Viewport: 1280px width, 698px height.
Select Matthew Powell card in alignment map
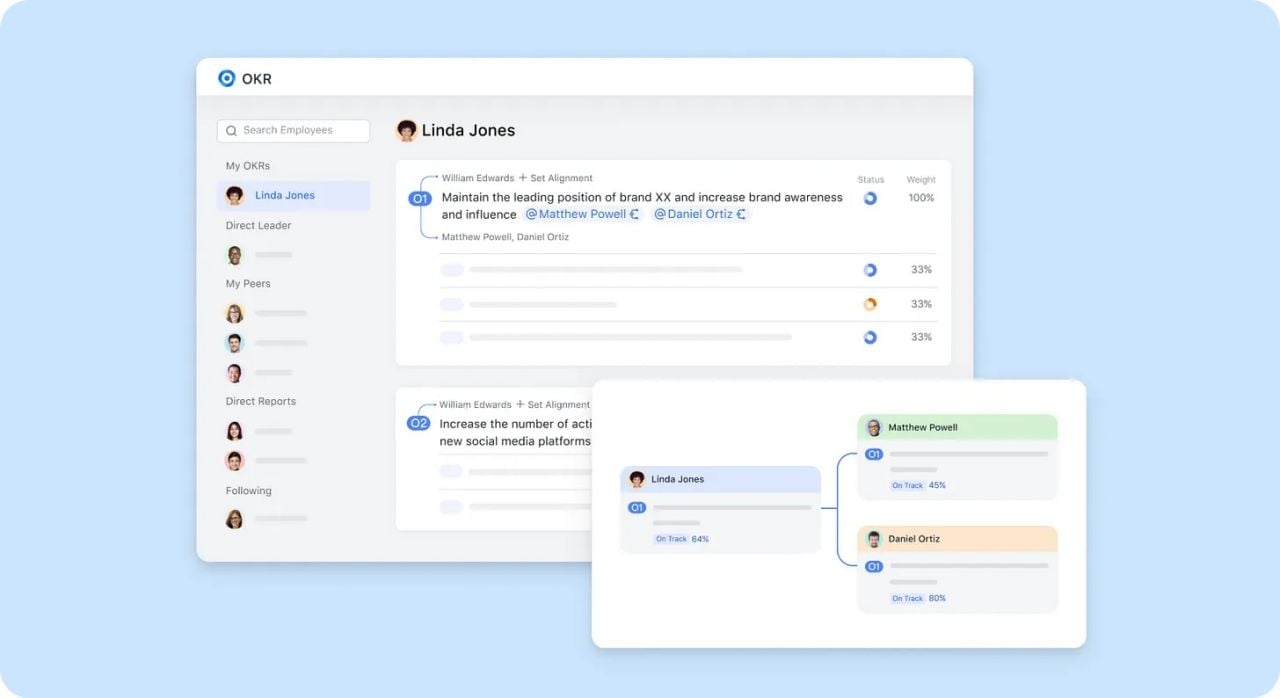click(957, 457)
